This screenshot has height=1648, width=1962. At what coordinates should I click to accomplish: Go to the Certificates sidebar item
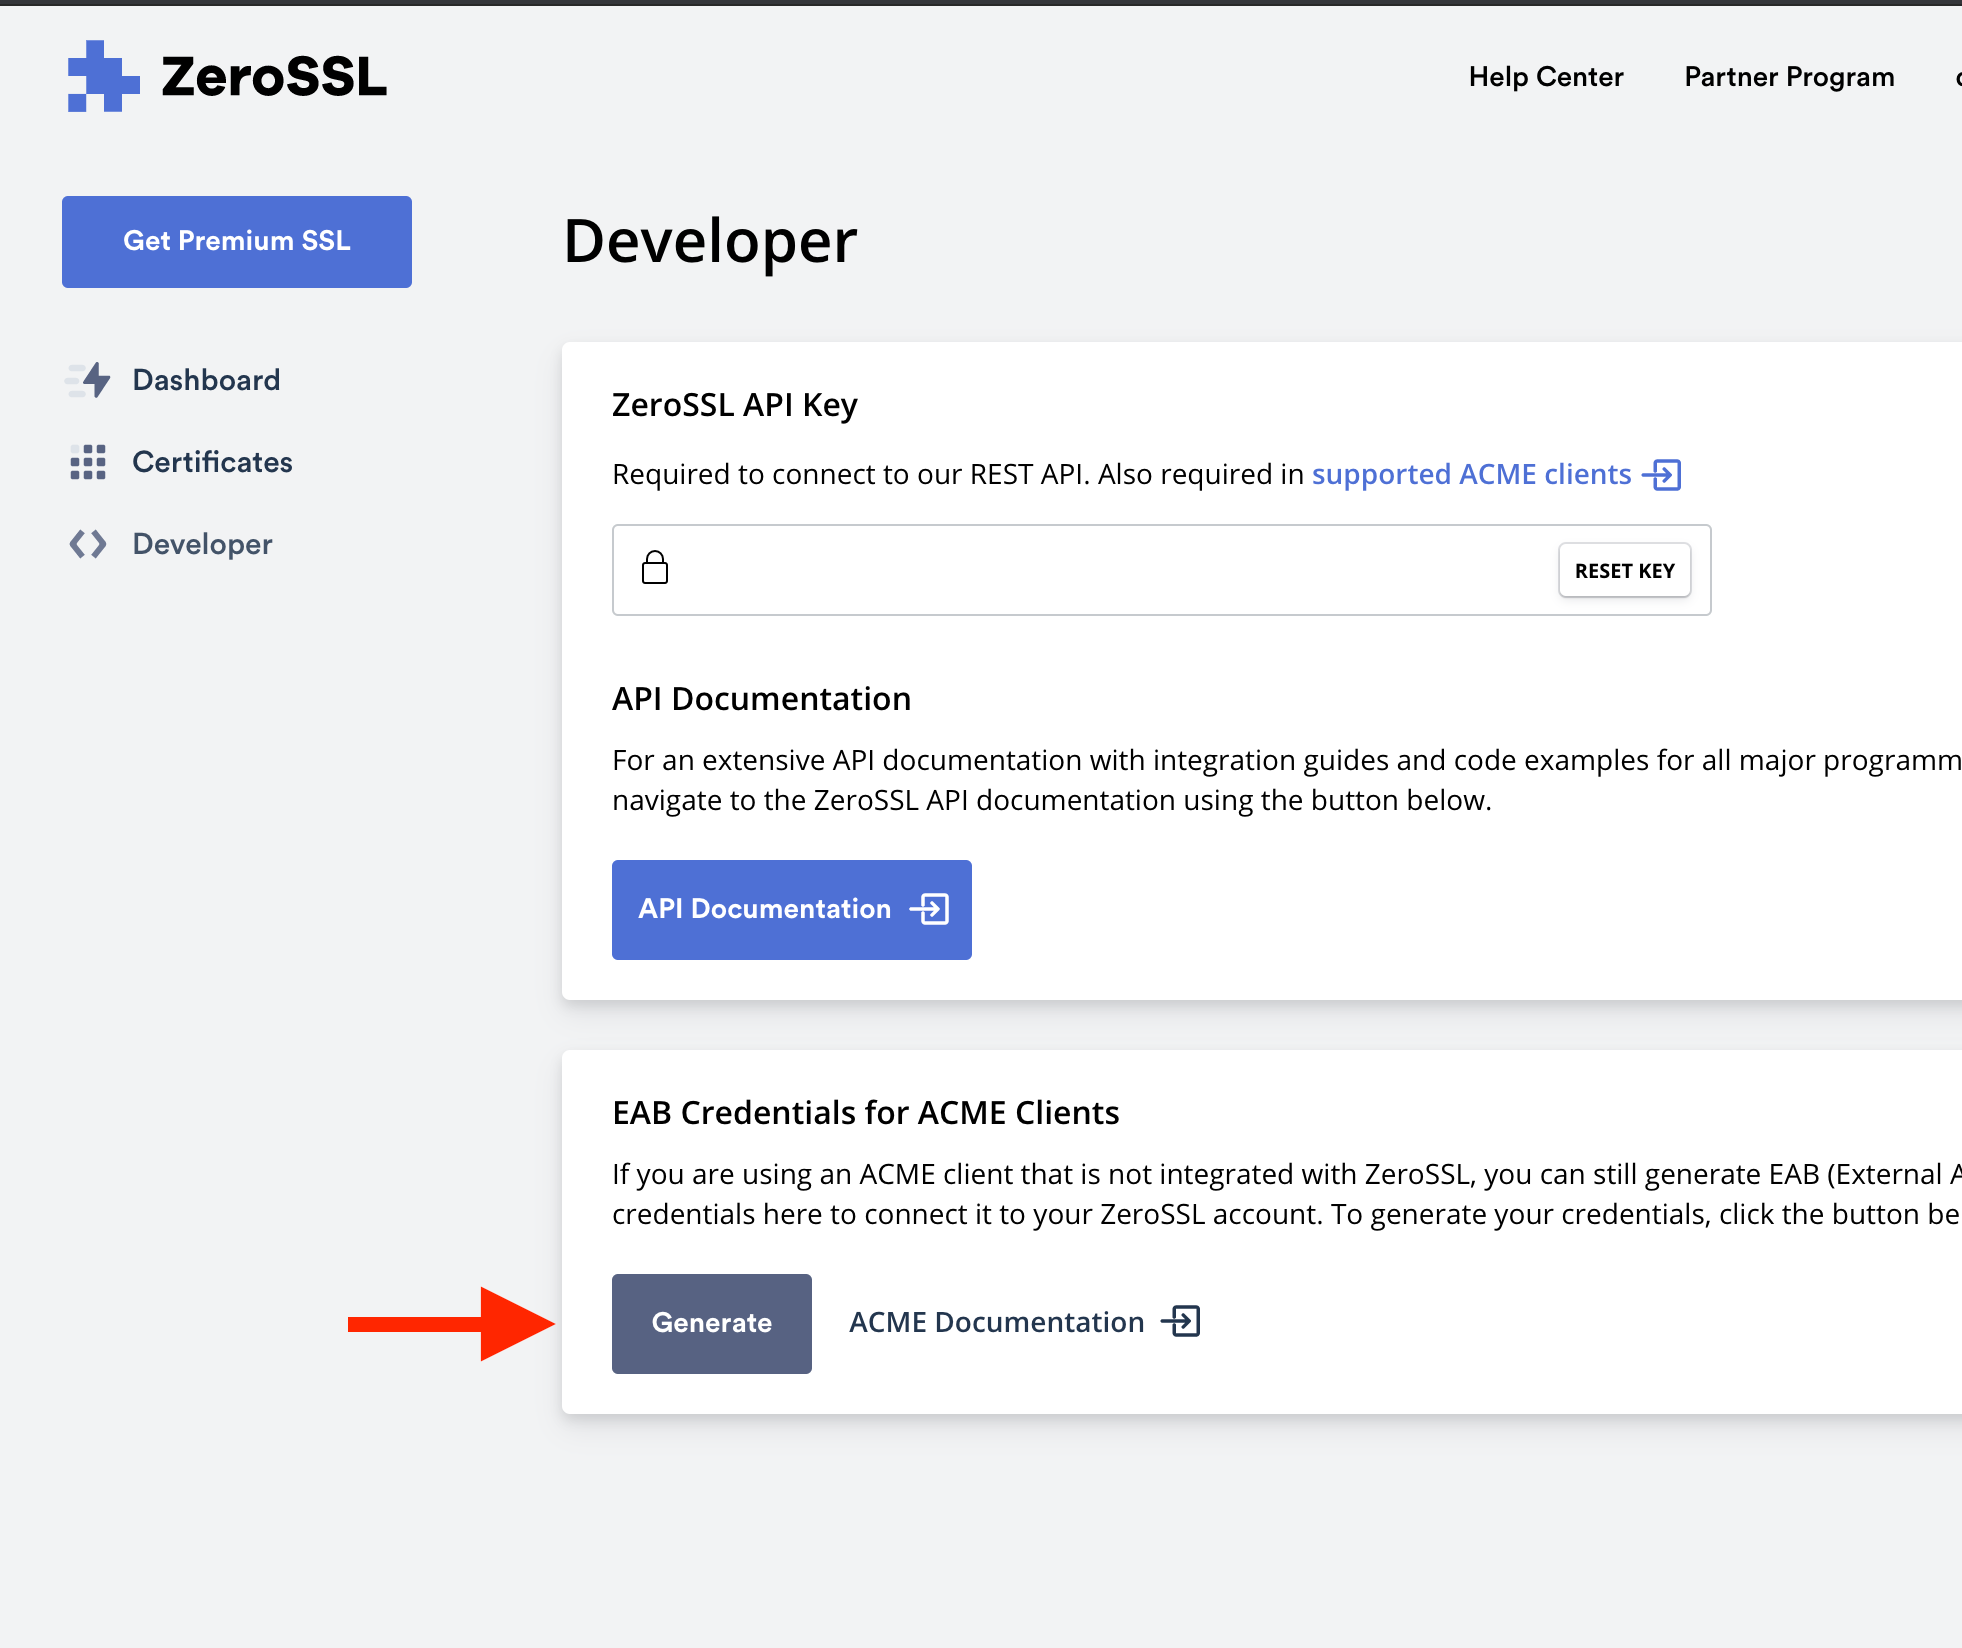[212, 462]
